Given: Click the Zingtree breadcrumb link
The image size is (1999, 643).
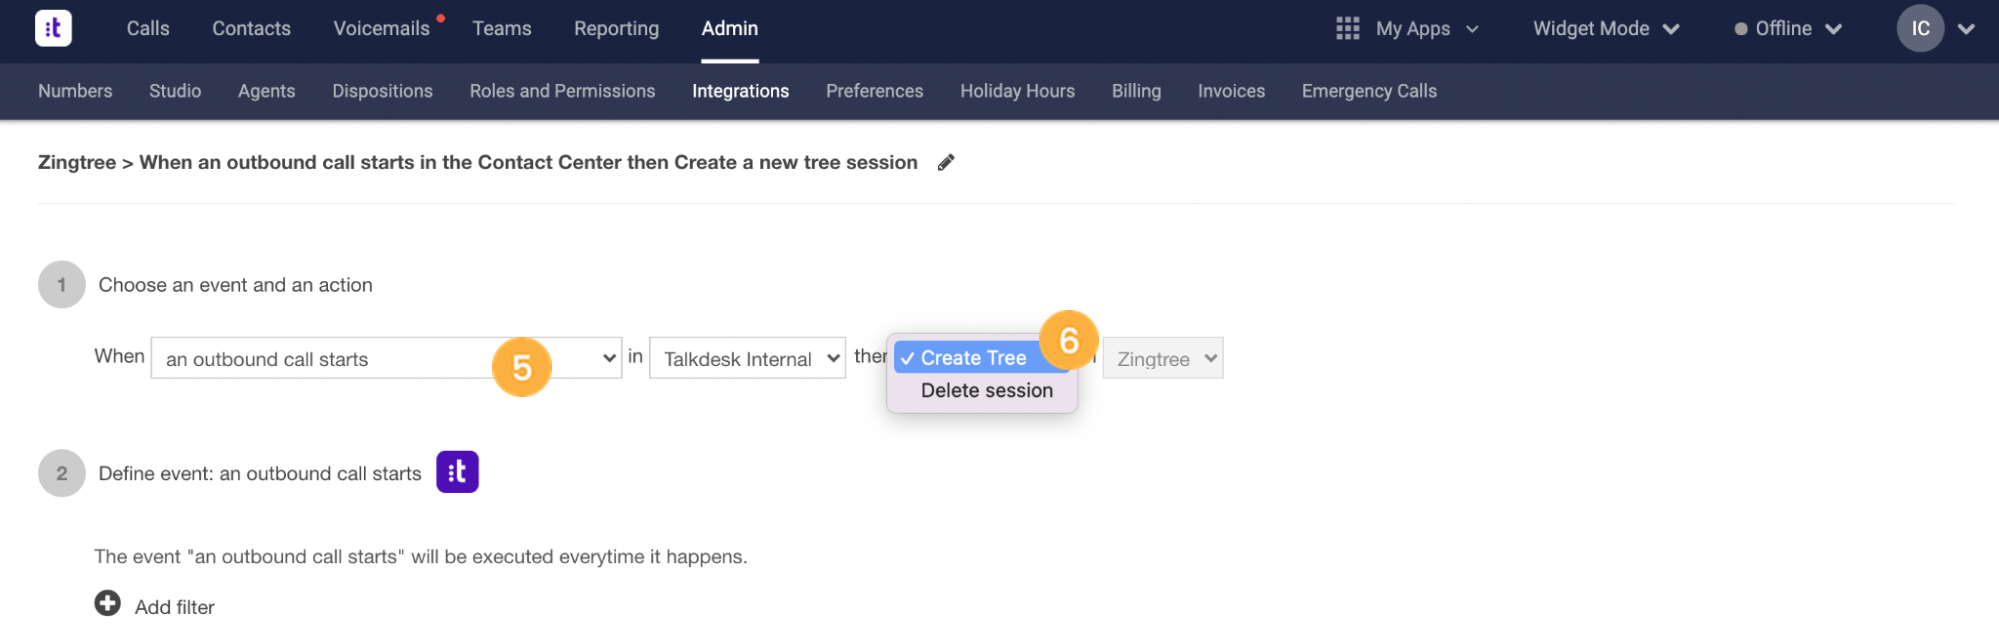Looking at the screenshot, I should pyautogui.click(x=77, y=162).
